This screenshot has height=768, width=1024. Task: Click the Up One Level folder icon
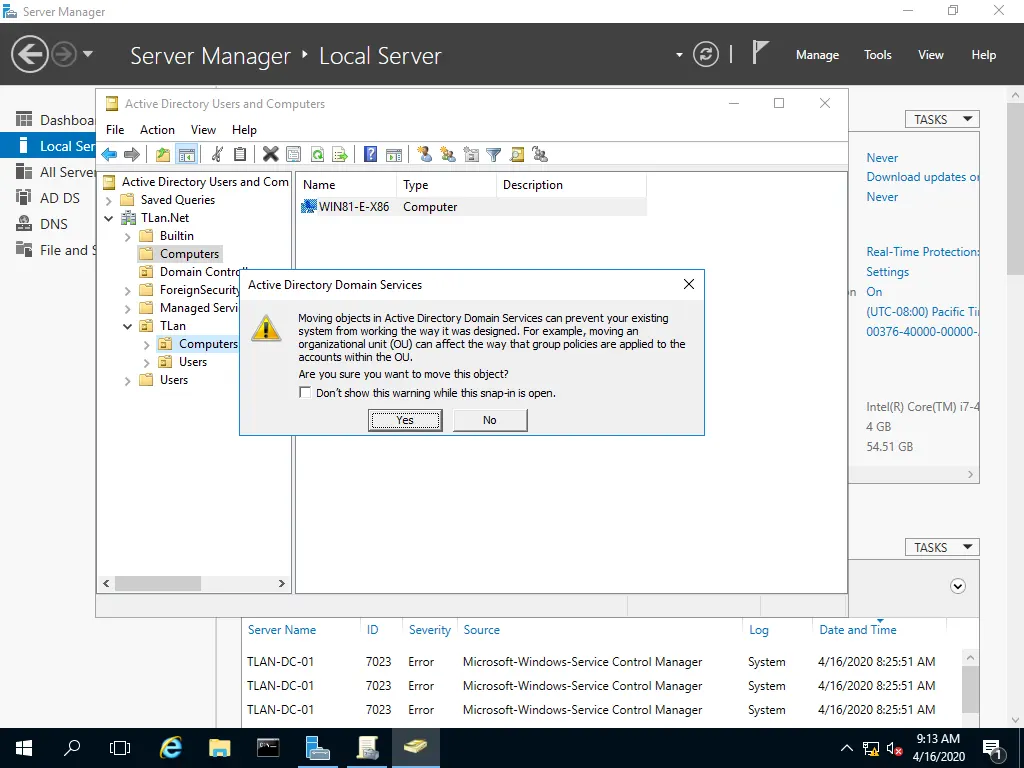163,155
